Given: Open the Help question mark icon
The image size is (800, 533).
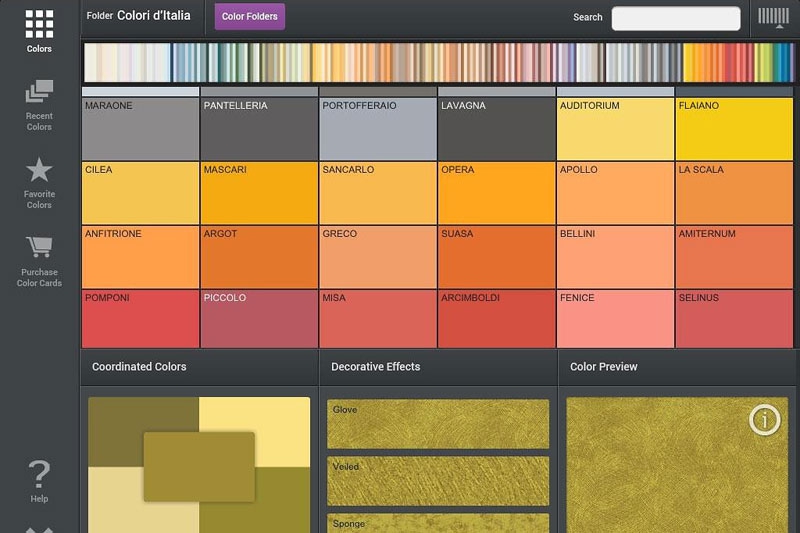Looking at the screenshot, I should click(39, 474).
